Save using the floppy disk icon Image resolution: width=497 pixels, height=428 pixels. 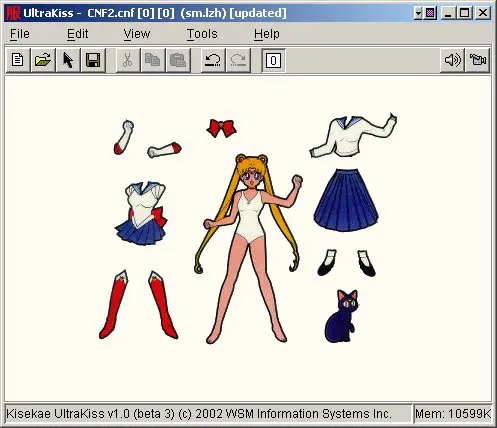coord(93,60)
